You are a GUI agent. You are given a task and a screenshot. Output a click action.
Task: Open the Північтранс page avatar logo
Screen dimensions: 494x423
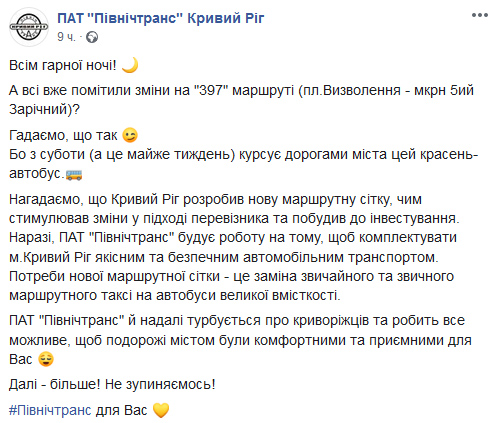click(29, 27)
